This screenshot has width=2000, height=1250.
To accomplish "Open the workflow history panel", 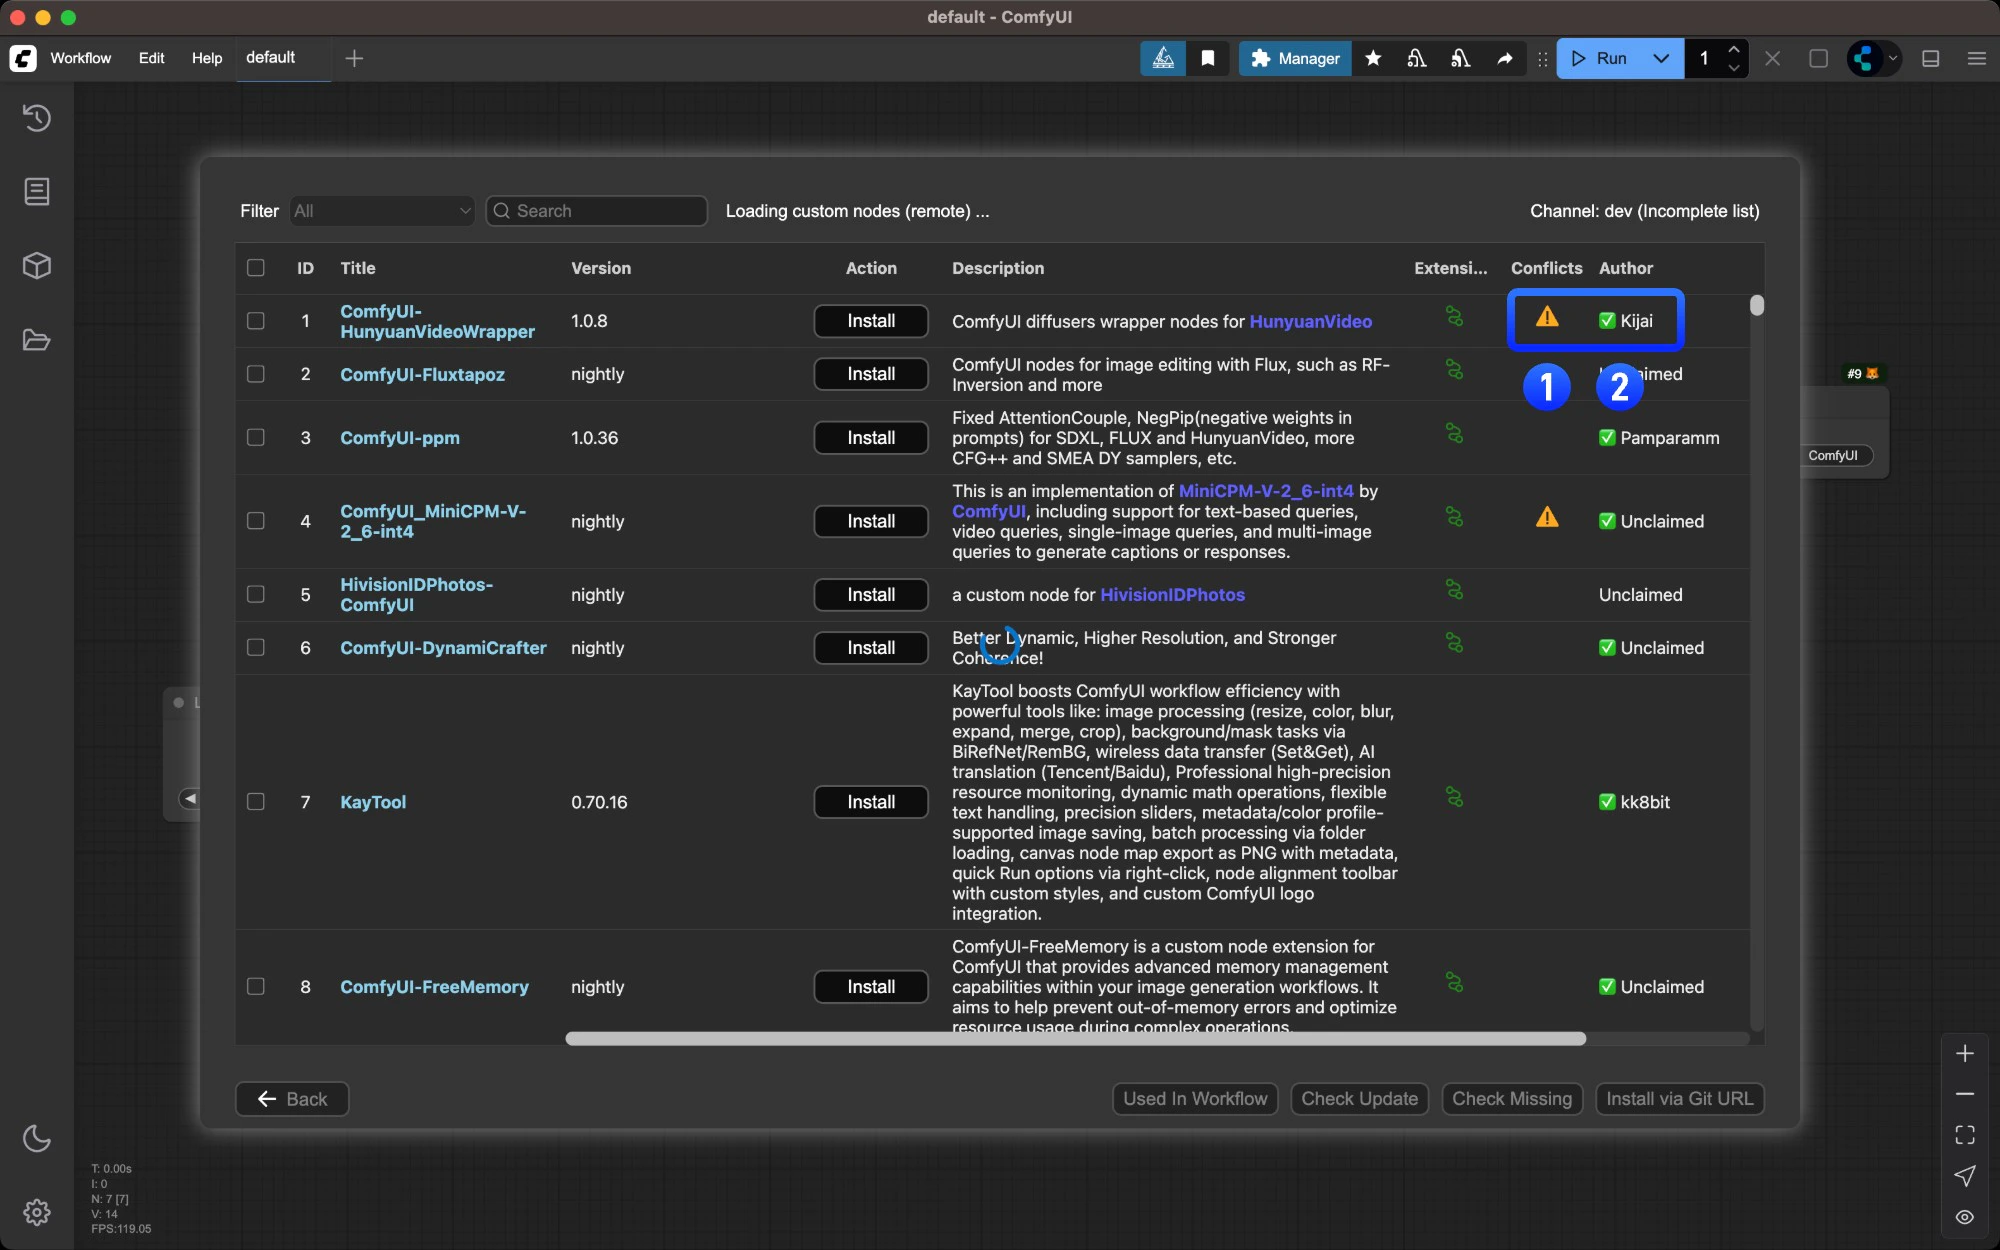I will (37, 118).
